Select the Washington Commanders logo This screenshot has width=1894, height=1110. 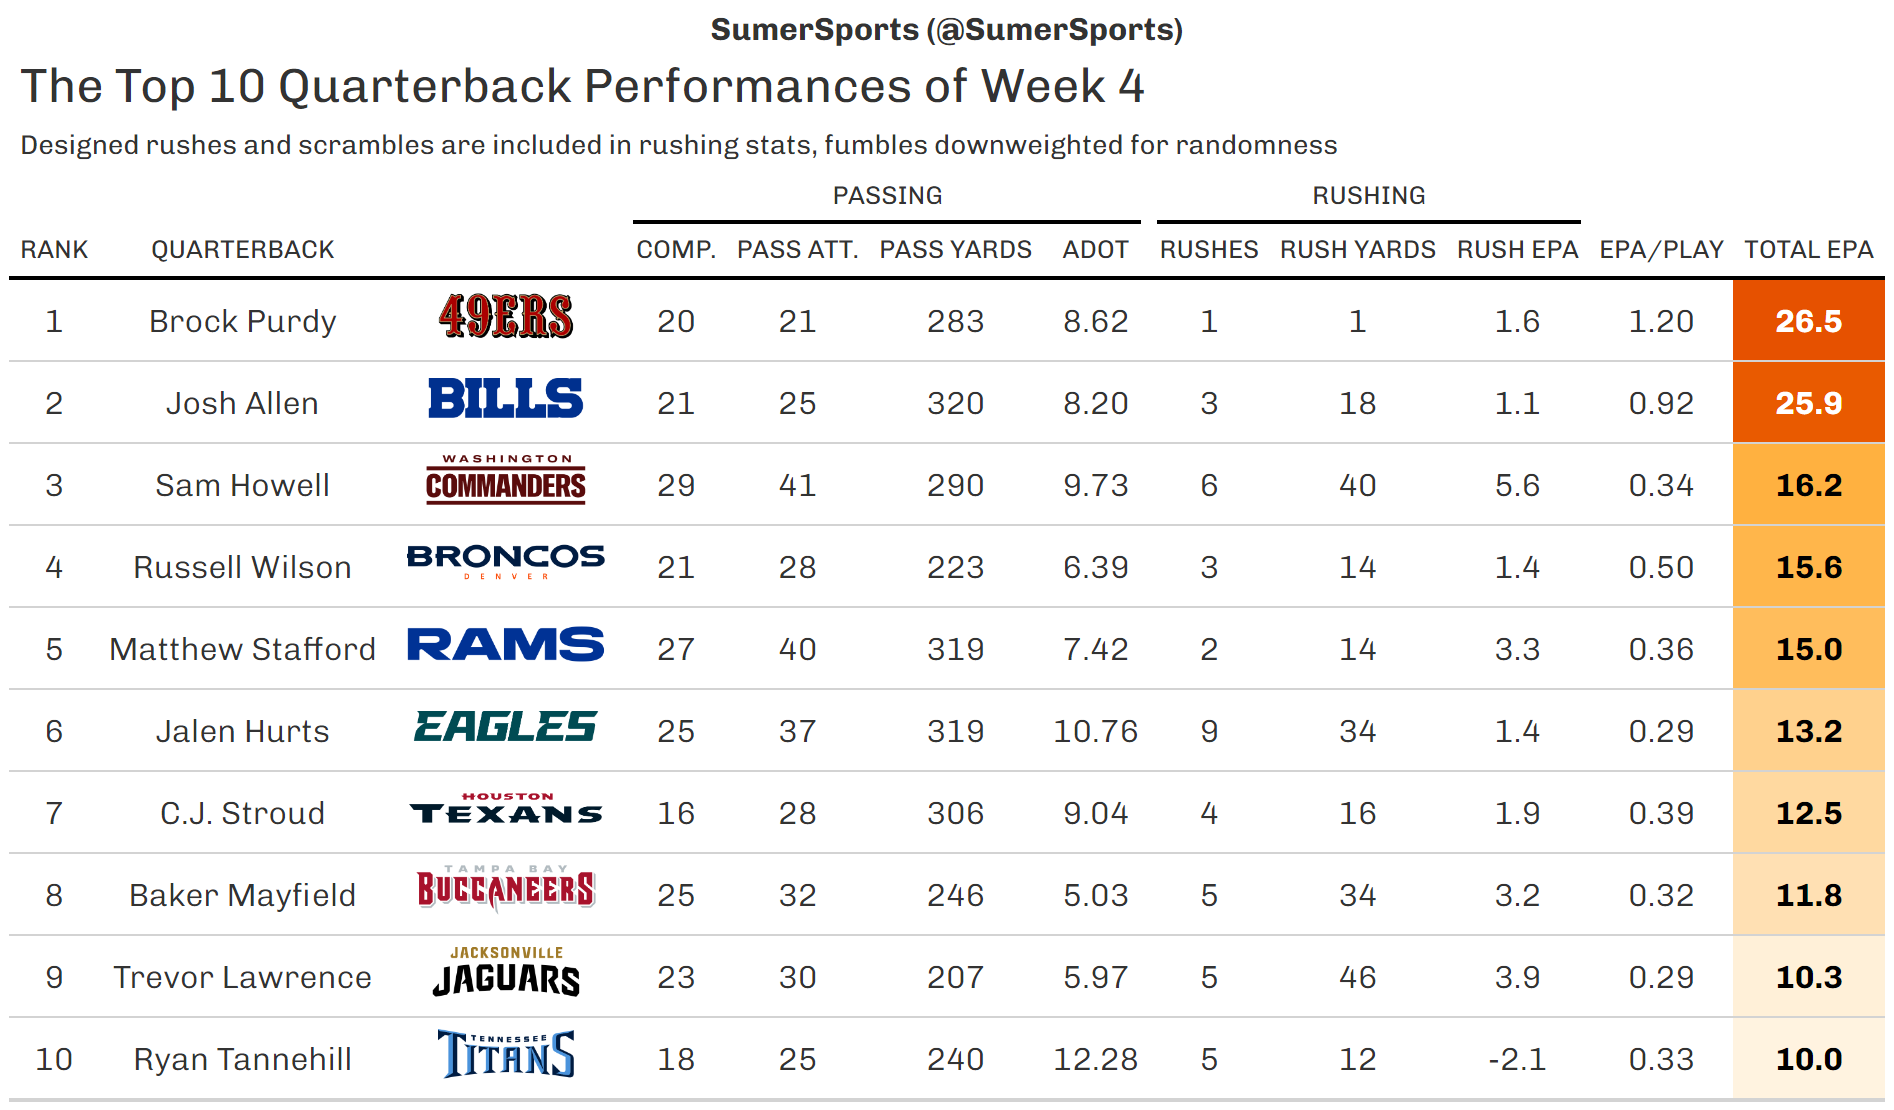click(x=506, y=481)
